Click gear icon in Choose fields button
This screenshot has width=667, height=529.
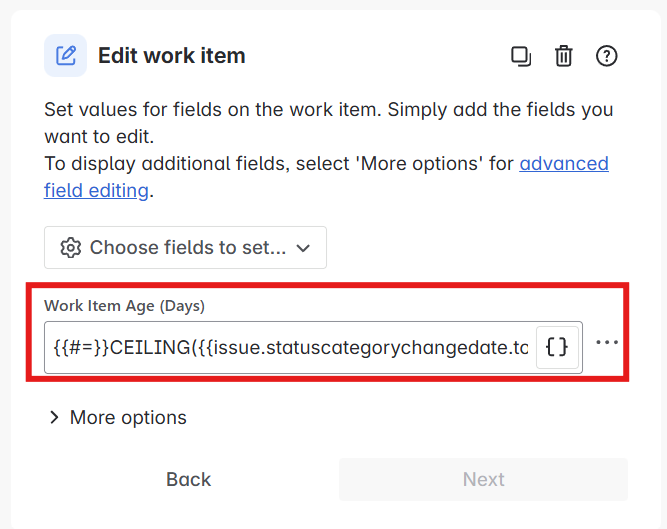(x=71, y=247)
